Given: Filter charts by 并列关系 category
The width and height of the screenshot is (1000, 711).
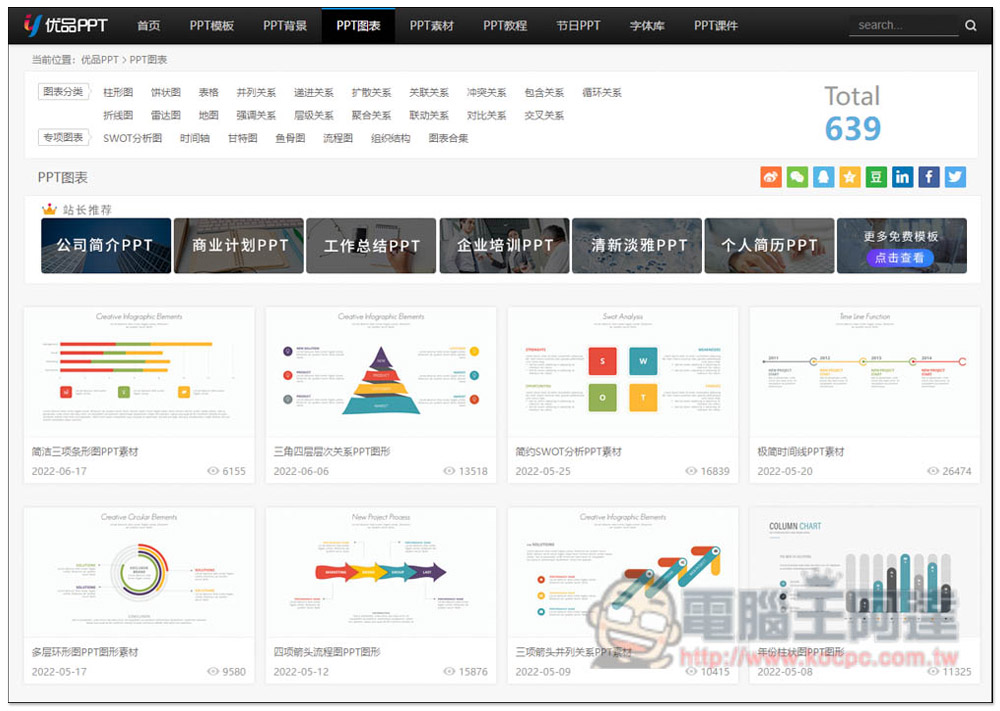Looking at the screenshot, I should pos(256,92).
